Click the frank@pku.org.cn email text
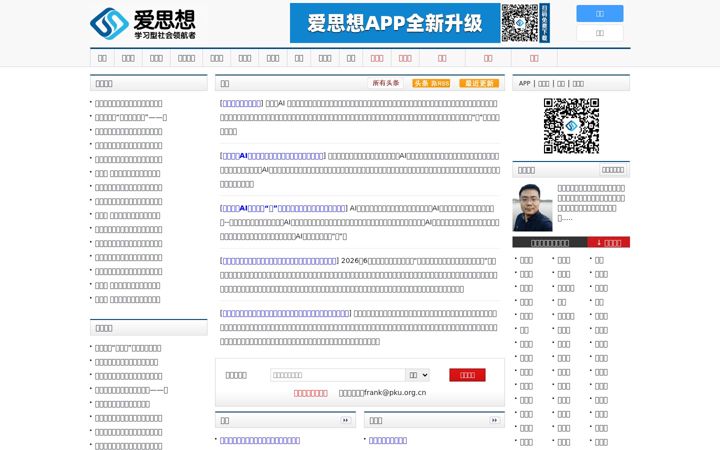The image size is (720, 450). [x=395, y=393]
